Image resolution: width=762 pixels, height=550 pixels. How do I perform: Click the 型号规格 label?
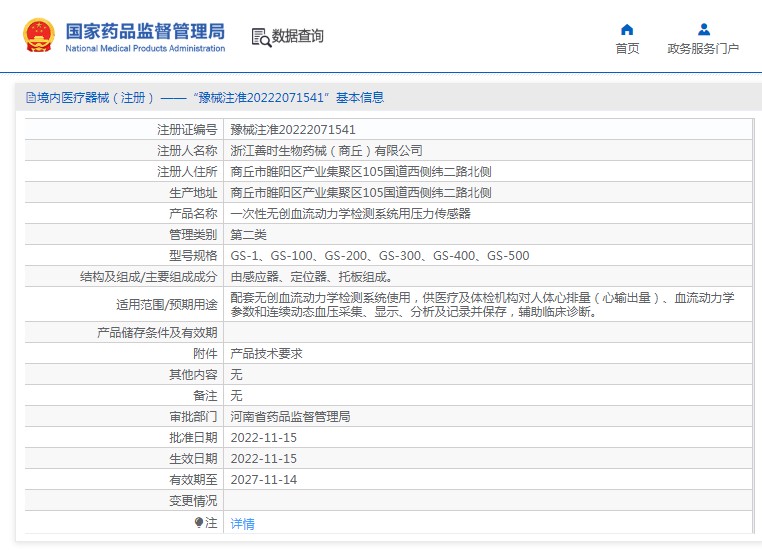(x=193, y=256)
